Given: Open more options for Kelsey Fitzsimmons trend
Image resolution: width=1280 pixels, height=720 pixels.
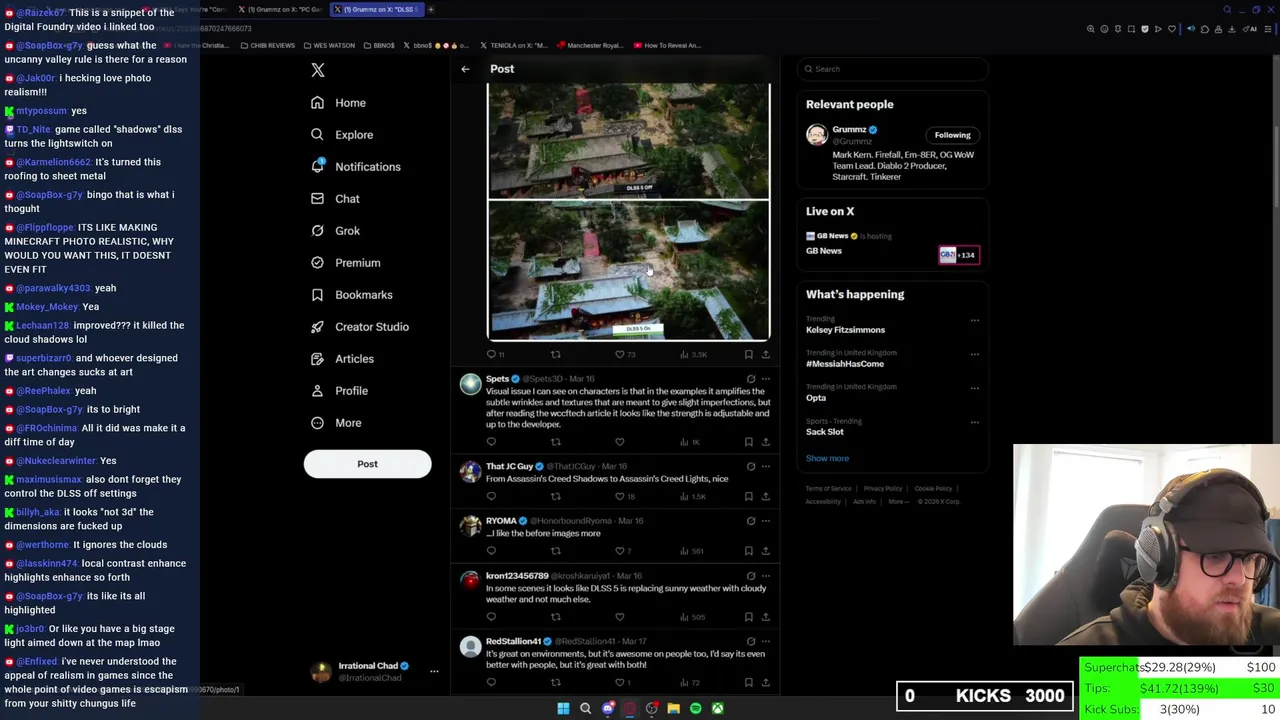Looking at the screenshot, I should [974, 320].
